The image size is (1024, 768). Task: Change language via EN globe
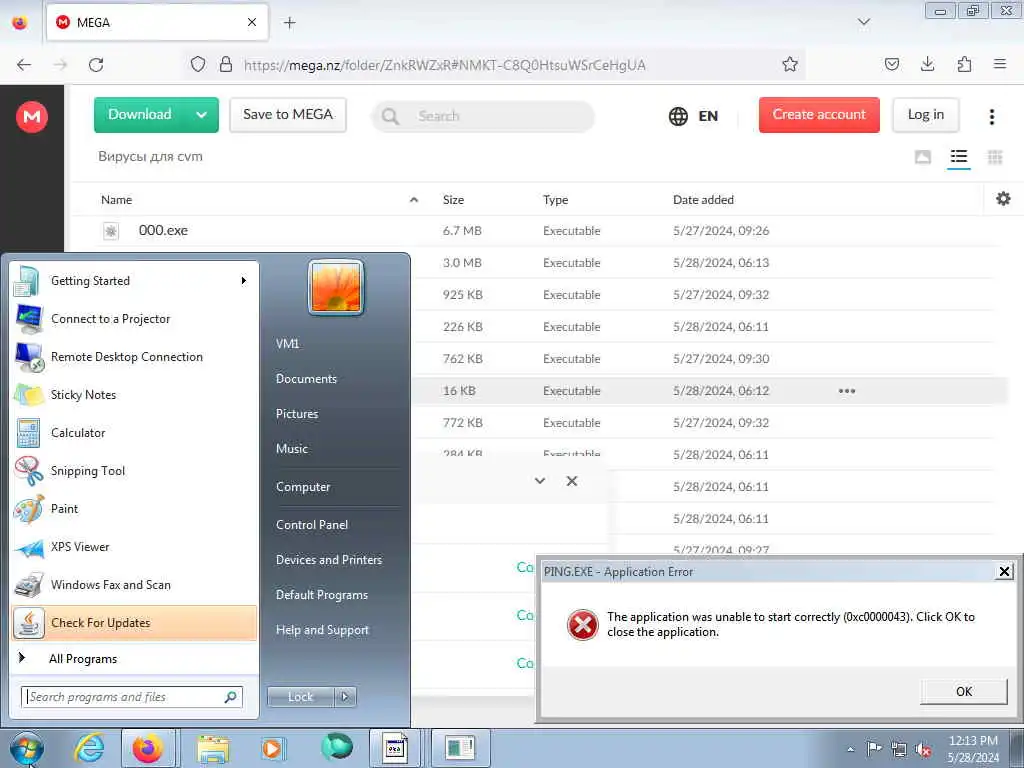(x=693, y=116)
